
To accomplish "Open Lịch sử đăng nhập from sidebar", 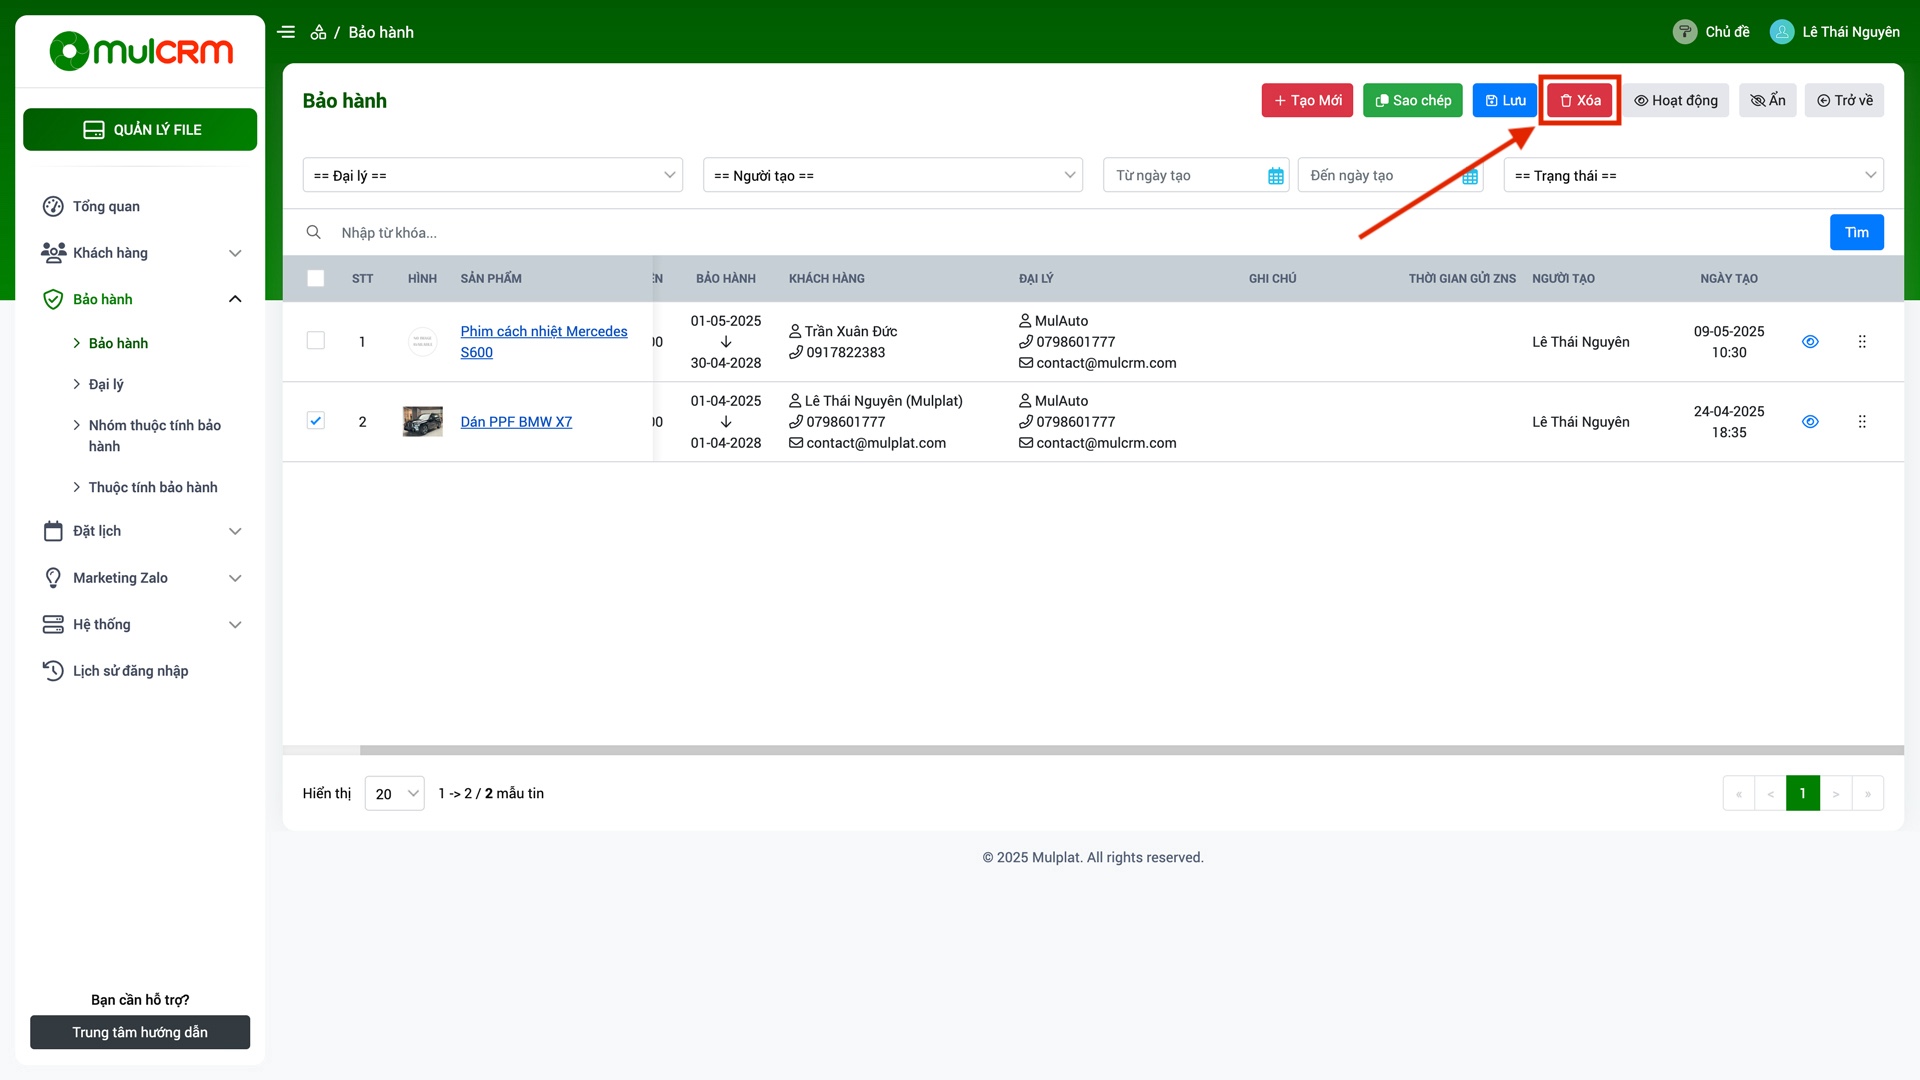I will [x=130, y=671].
